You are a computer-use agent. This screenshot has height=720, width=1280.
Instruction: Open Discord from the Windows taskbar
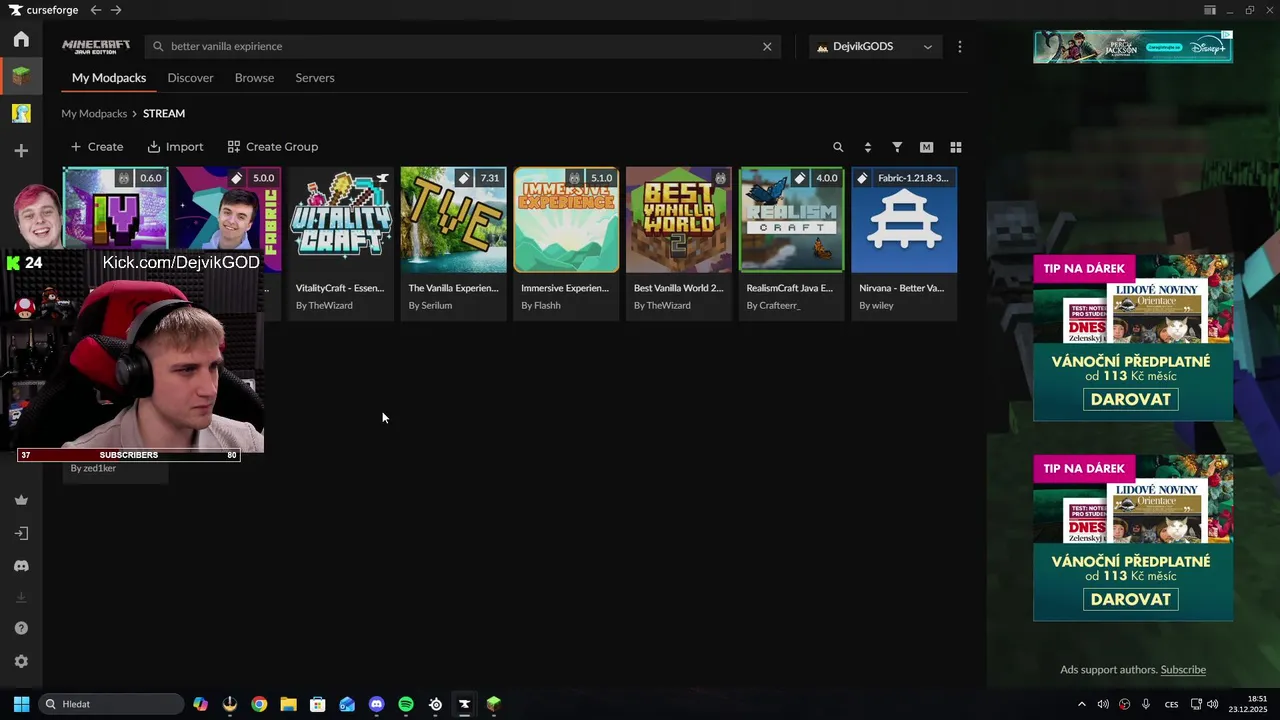(x=376, y=704)
